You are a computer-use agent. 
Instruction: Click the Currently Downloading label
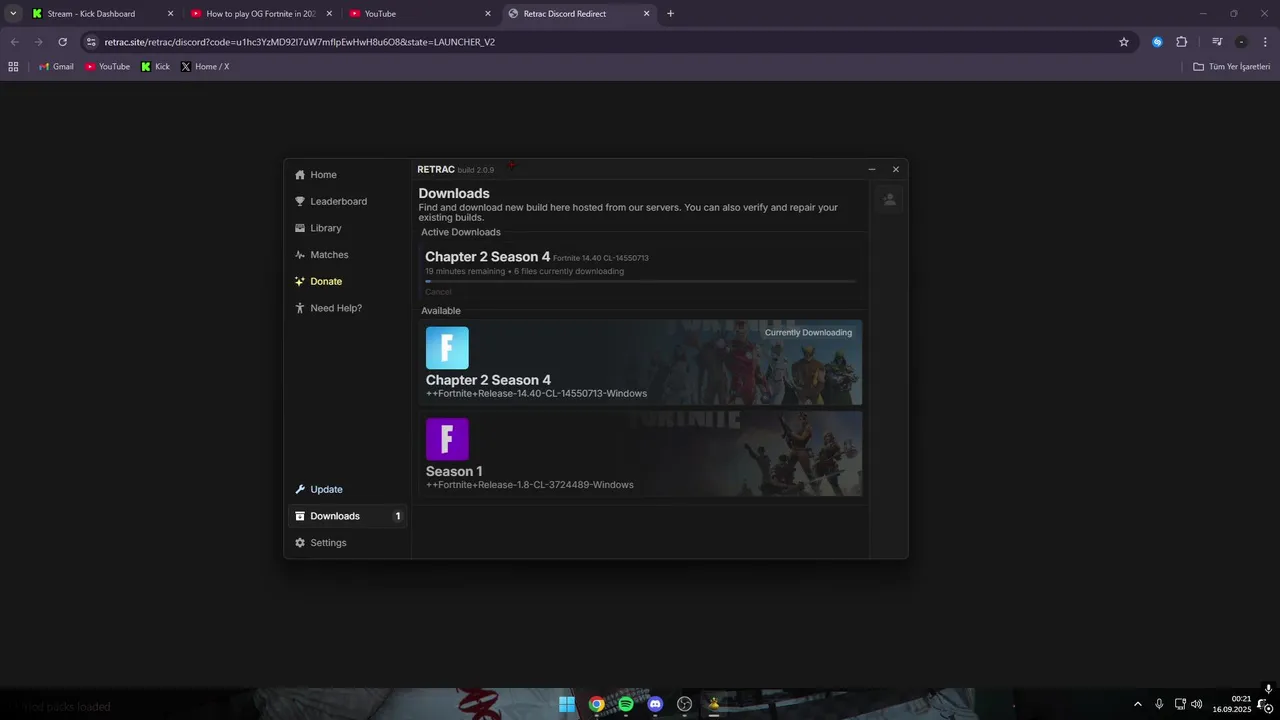pyautogui.click(x=808, y=333)
